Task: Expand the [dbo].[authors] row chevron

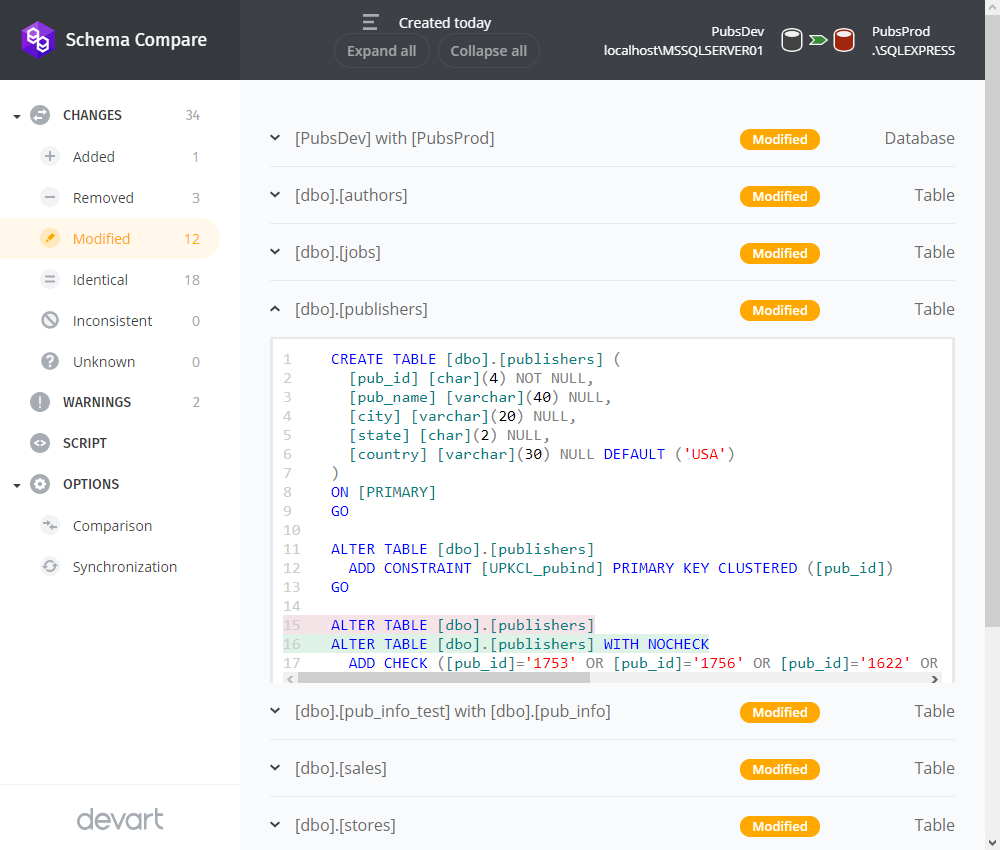Action: click(275, 194)
